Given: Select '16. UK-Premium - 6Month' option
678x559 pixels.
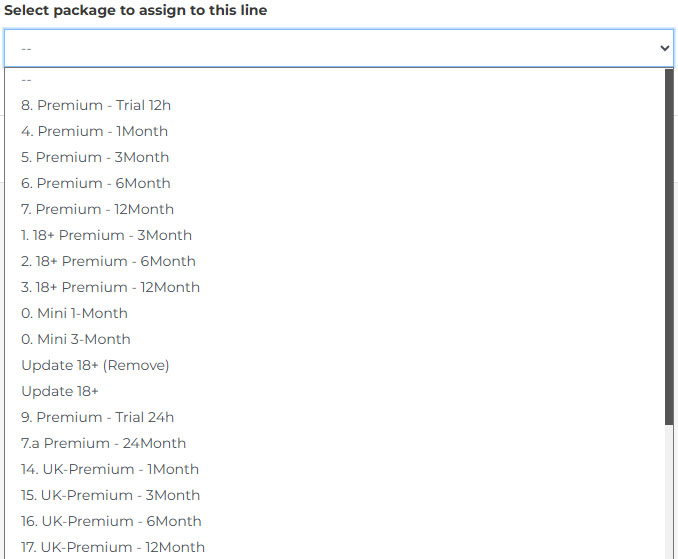Looking at the screenshot, I should click(111, 521).
